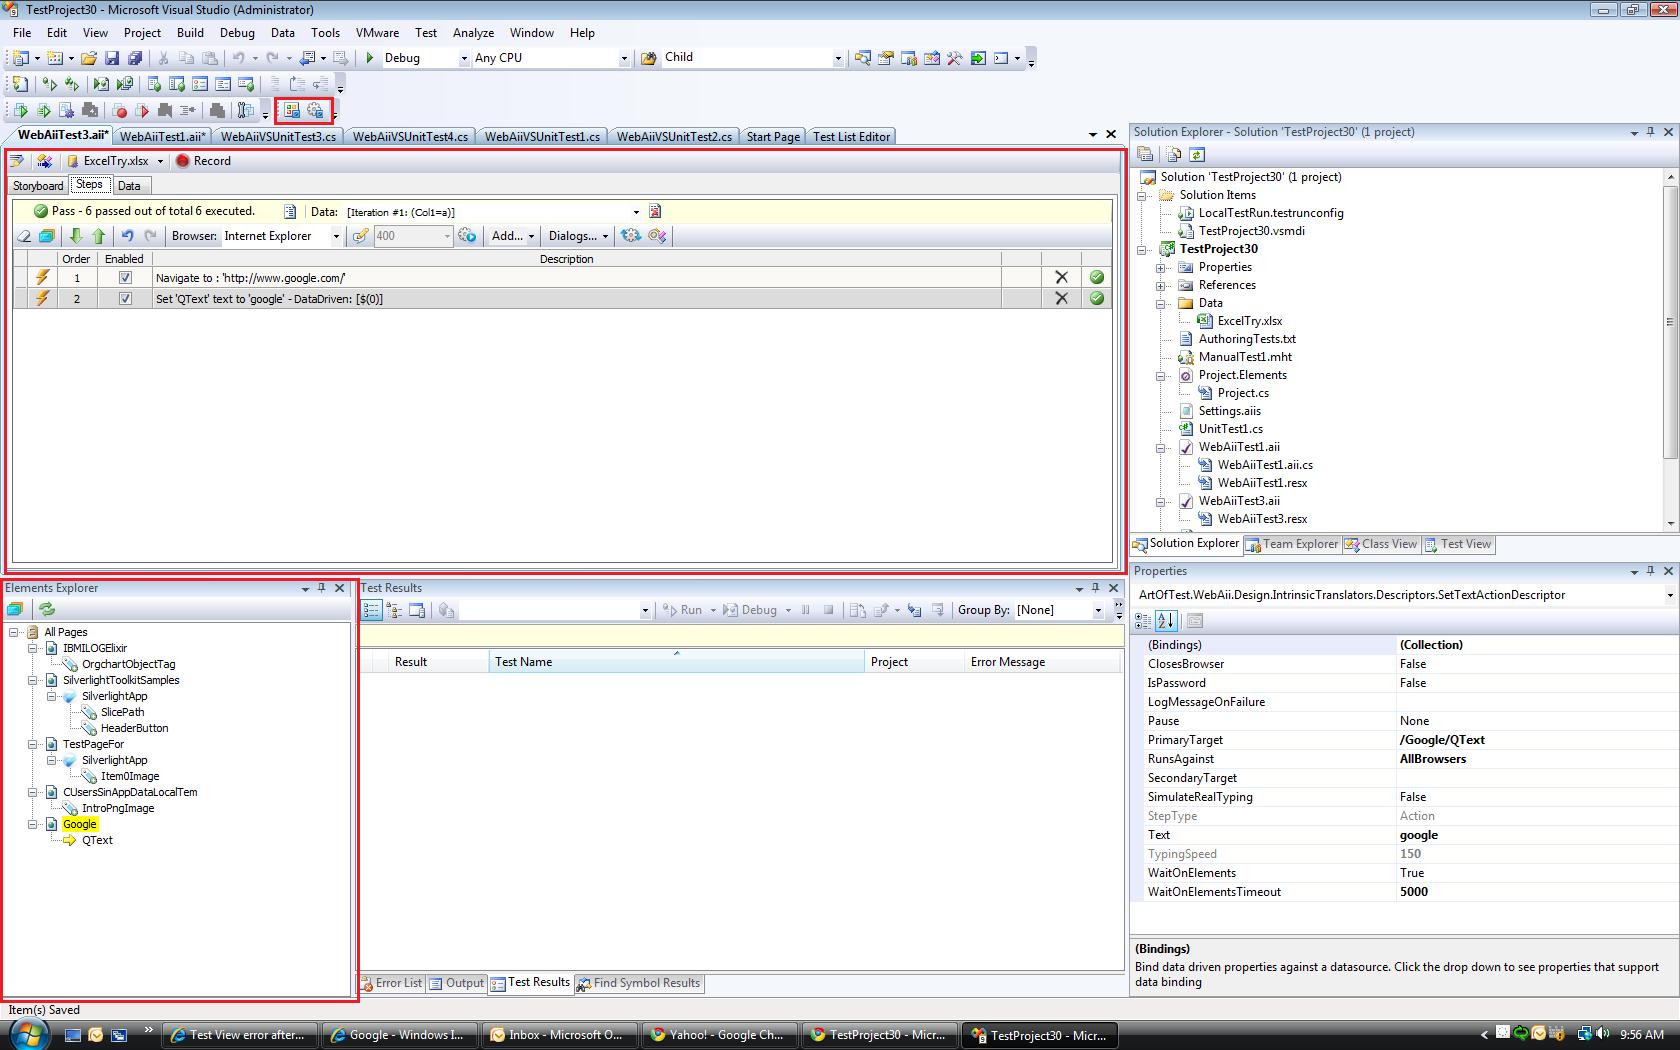
Task: Select ExcelTry.xlsx in Solution Explorer
Action: coord(1249,321)
